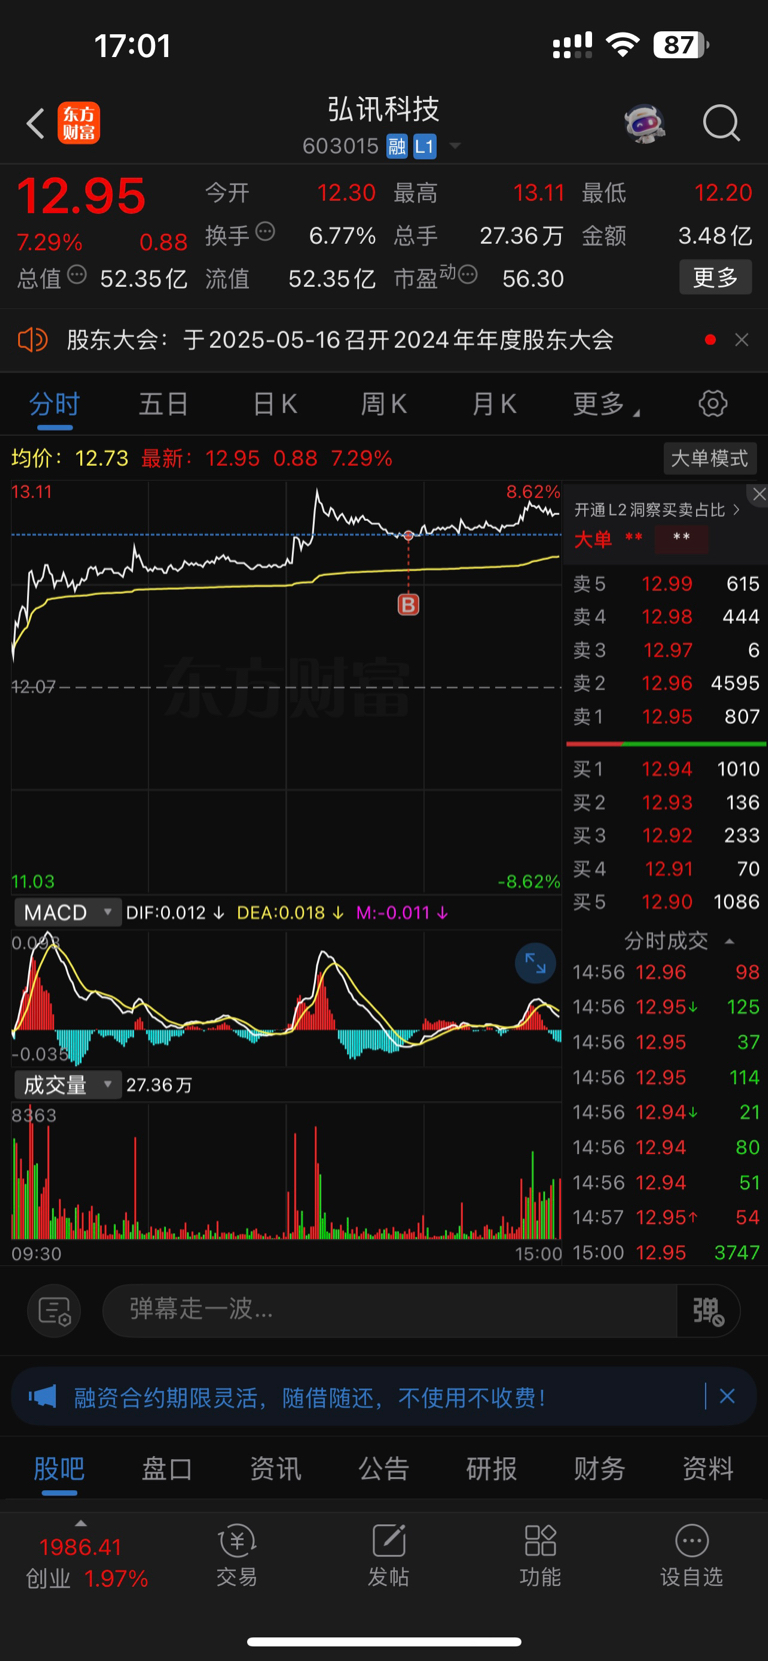
Task: Open the danmaku settings icon
Action: pyautogui.click(x=54, y=1310)
